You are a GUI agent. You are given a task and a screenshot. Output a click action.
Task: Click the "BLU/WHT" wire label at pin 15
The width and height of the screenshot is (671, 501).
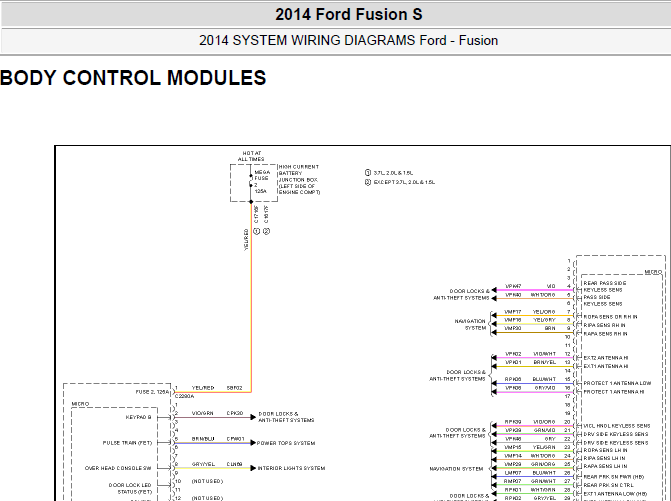(x=544, y=379)
